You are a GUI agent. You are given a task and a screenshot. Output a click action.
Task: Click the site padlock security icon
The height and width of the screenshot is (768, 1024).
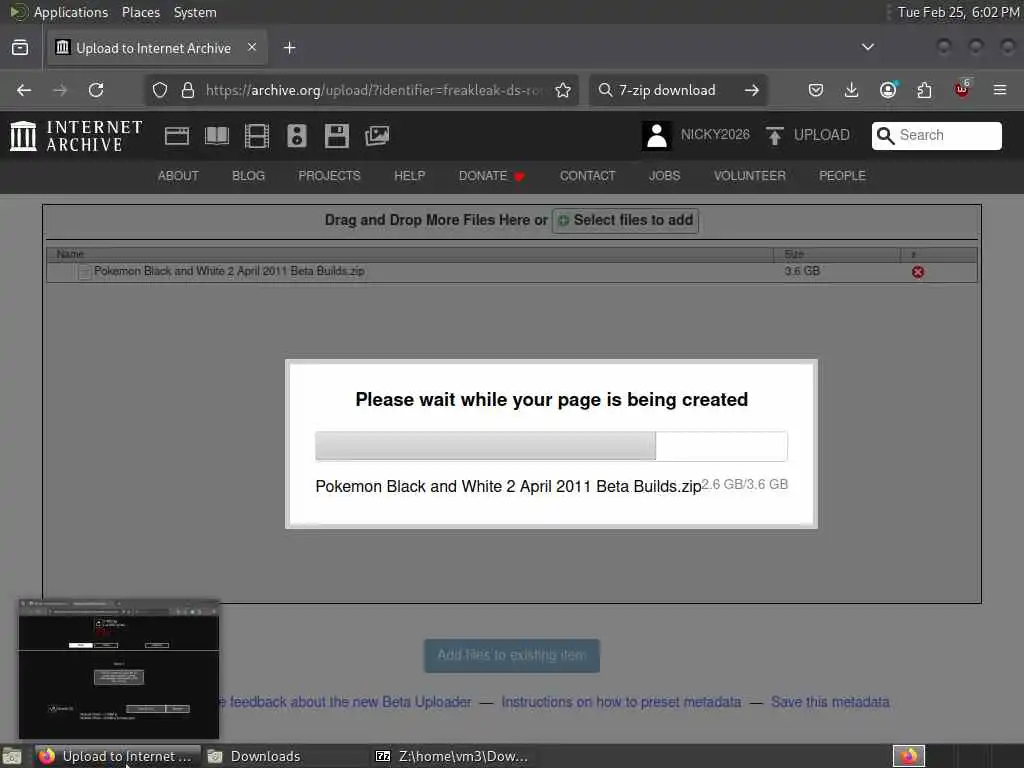pyautogui.click(x=187, y=90)
